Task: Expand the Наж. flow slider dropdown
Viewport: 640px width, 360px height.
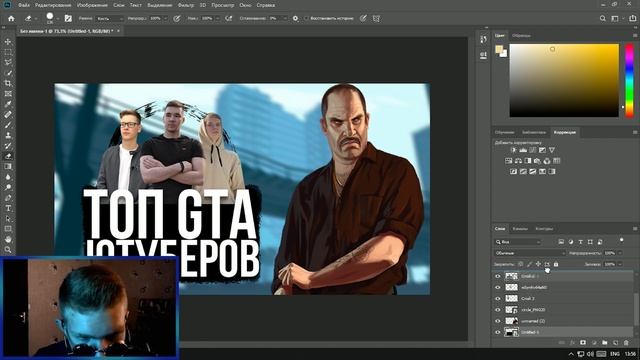Action: click(217, 18)
